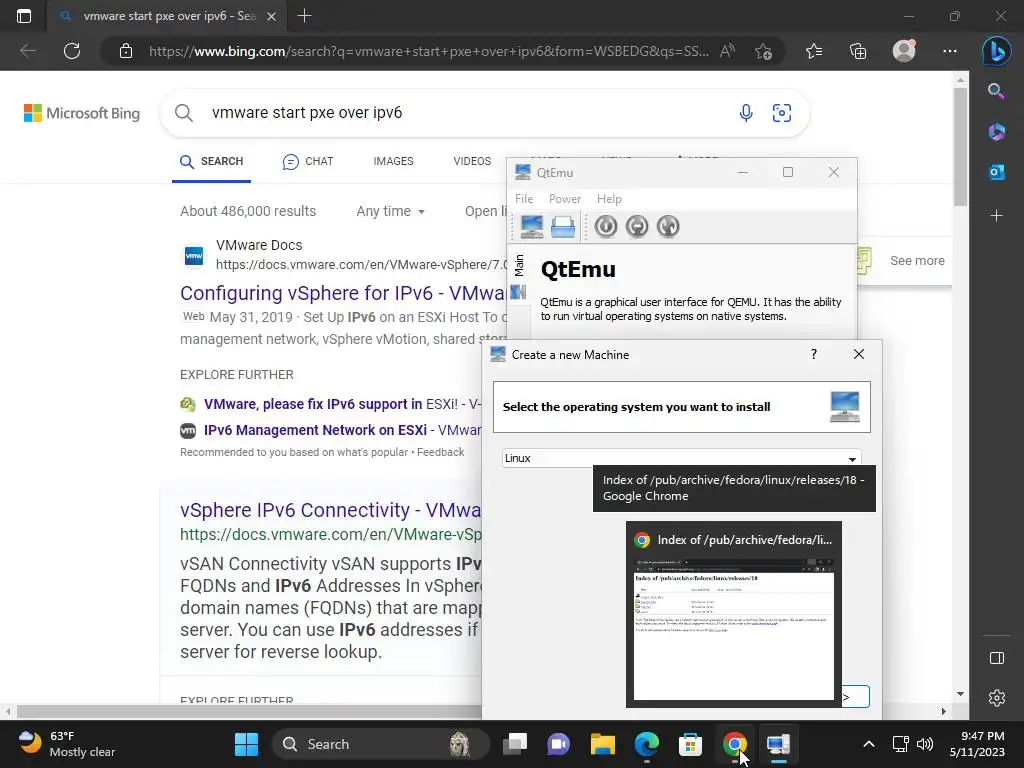Open vSphere IPv6 Connectivity result link
This screenshot has width=1024, height=768.
330,510
